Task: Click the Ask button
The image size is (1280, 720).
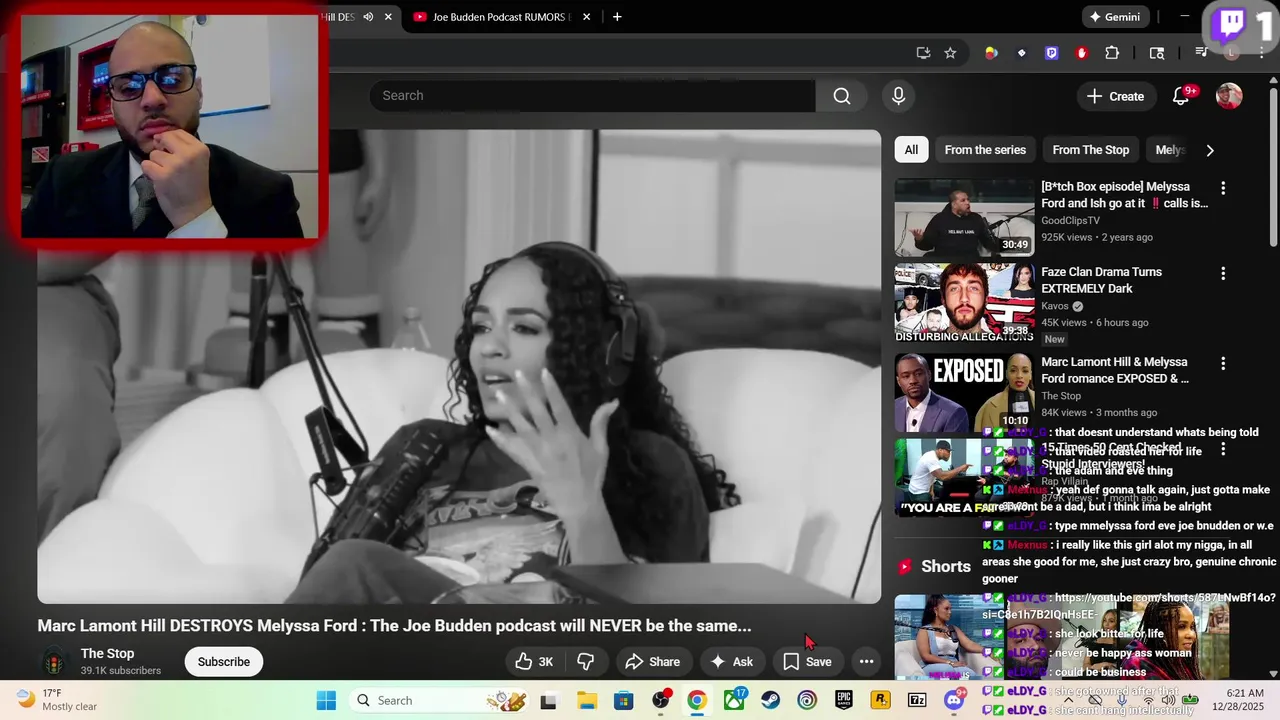Action: (731, 661)
